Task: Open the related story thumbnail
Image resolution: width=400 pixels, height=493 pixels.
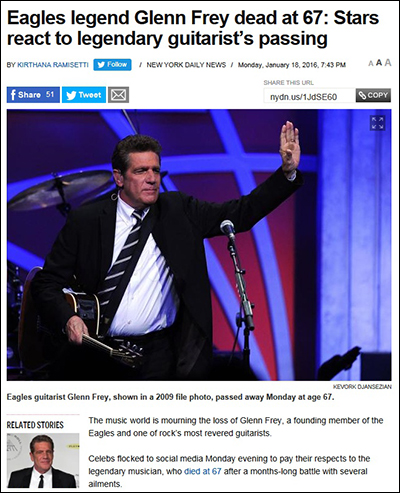Action: point(43,460)
